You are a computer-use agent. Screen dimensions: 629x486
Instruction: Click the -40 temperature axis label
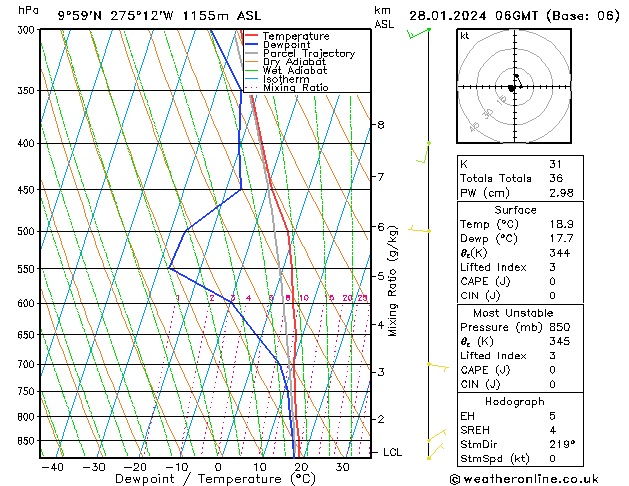coord(52,467)
